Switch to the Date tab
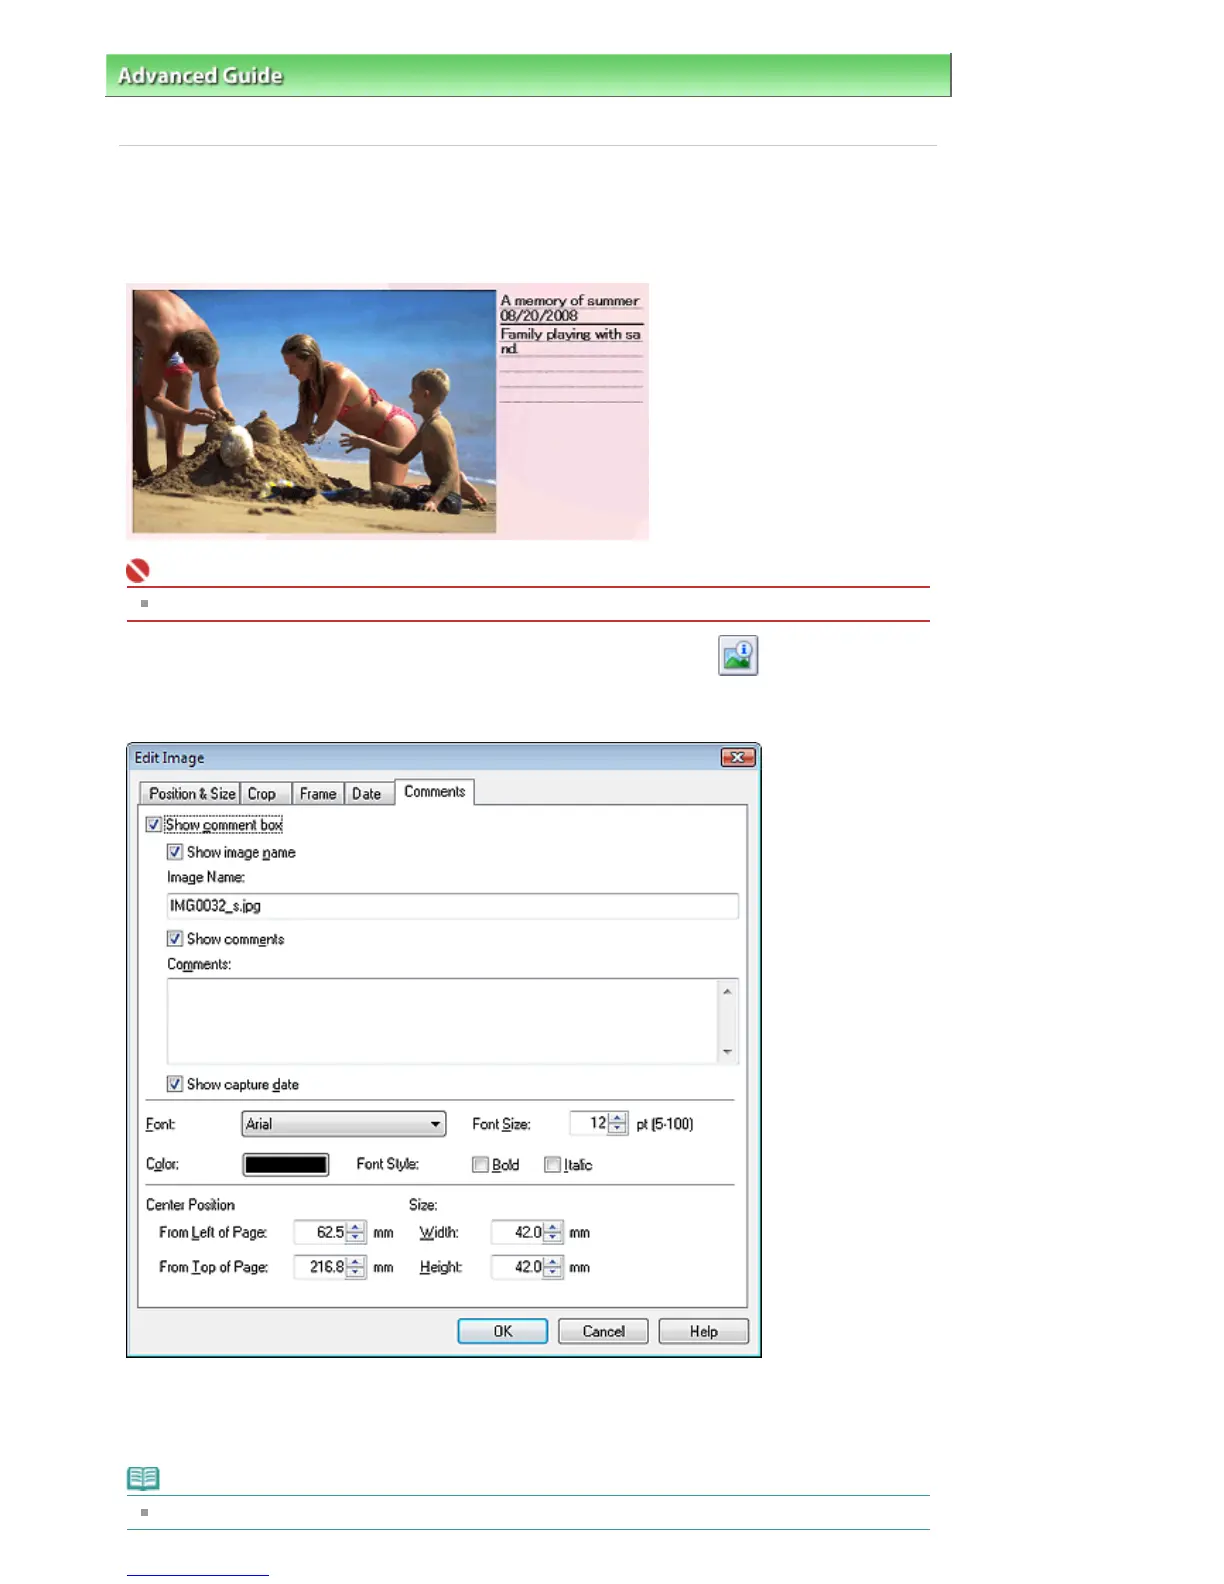The image size is (1224, 1584). 367,794
